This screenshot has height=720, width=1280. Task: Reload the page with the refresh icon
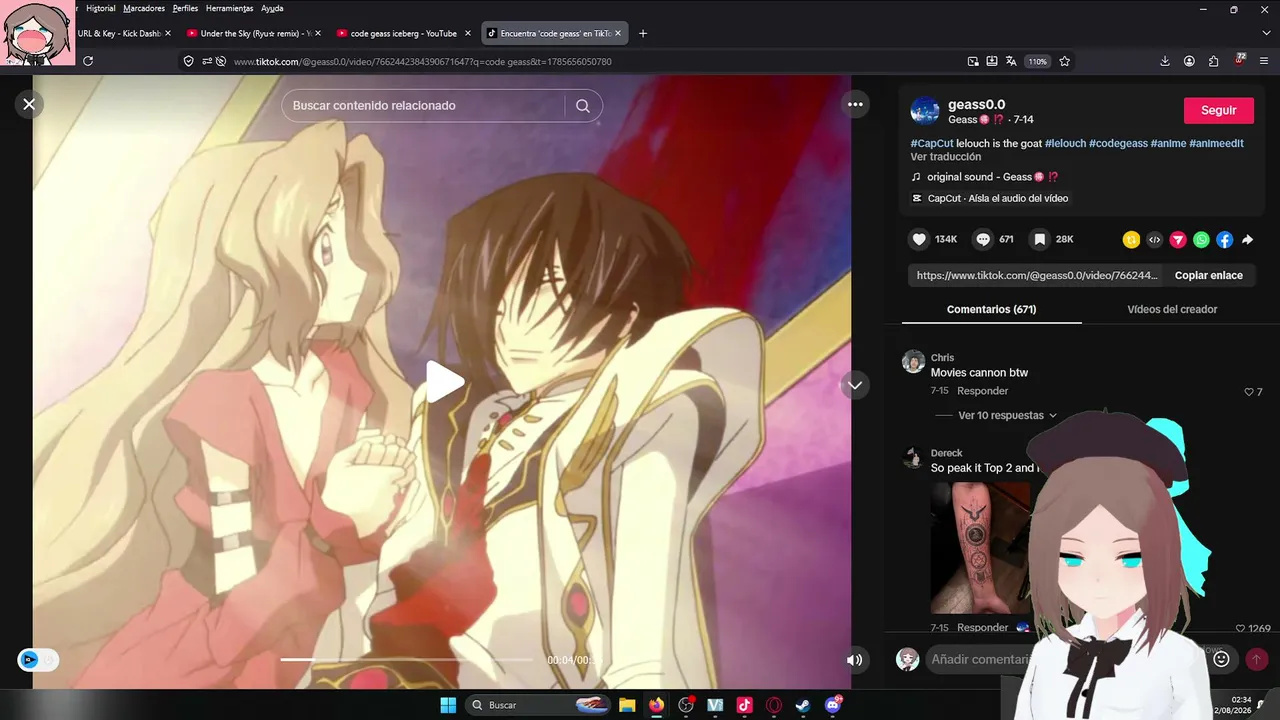click(88, 61)
